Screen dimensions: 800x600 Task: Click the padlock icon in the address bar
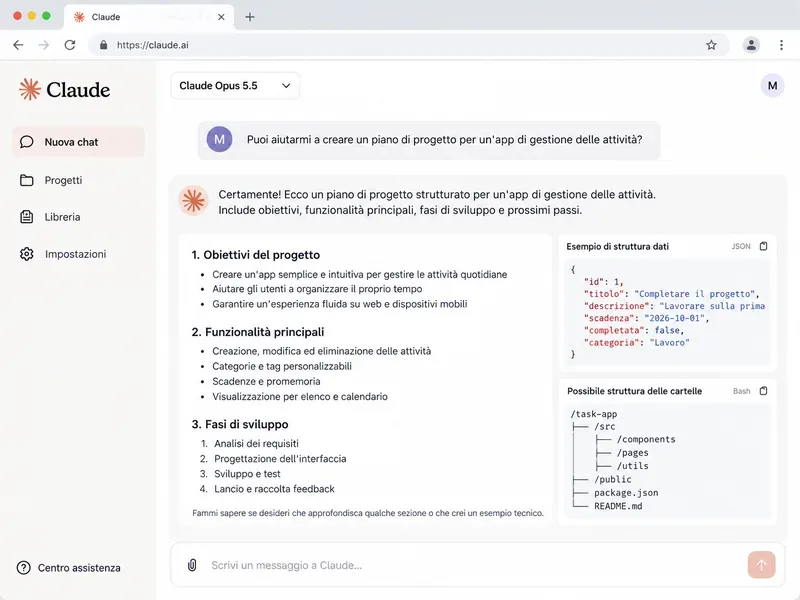click(x=104, y=45)
